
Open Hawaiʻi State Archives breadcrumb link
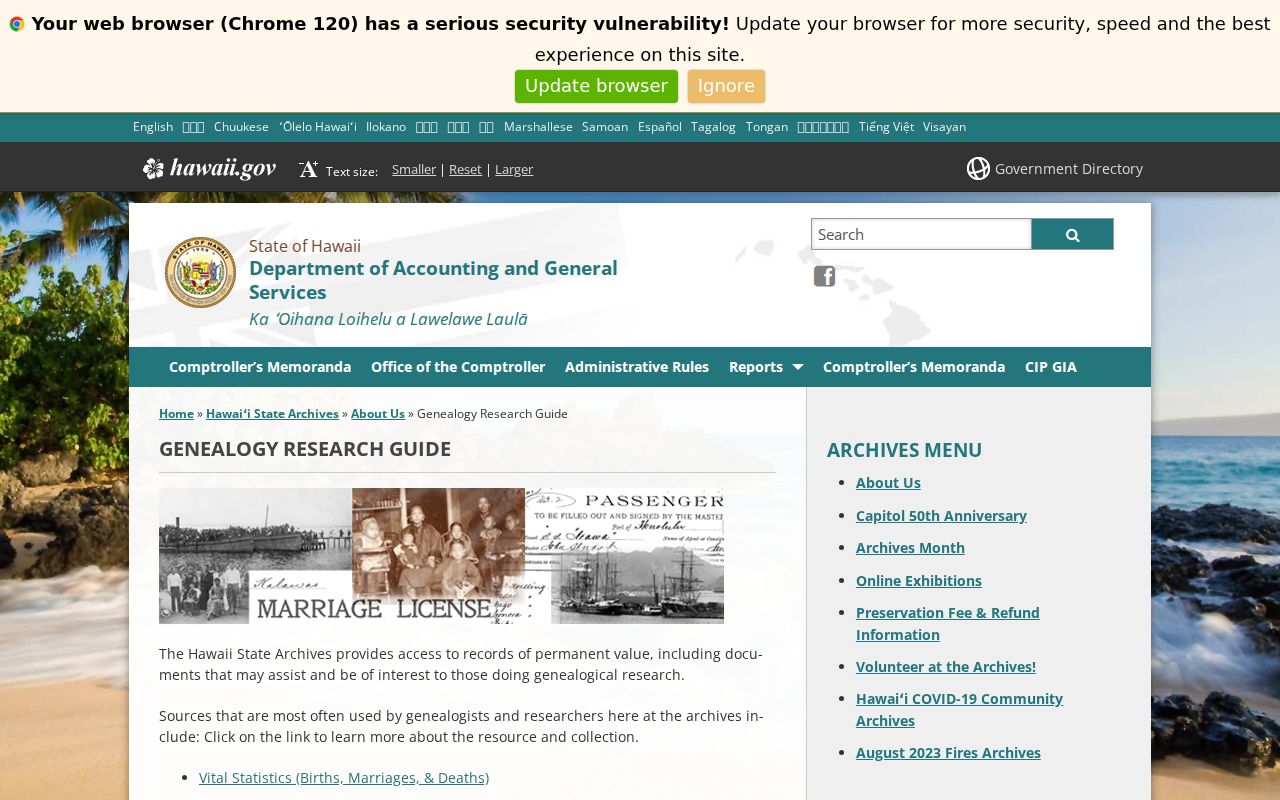click(272, 414)
